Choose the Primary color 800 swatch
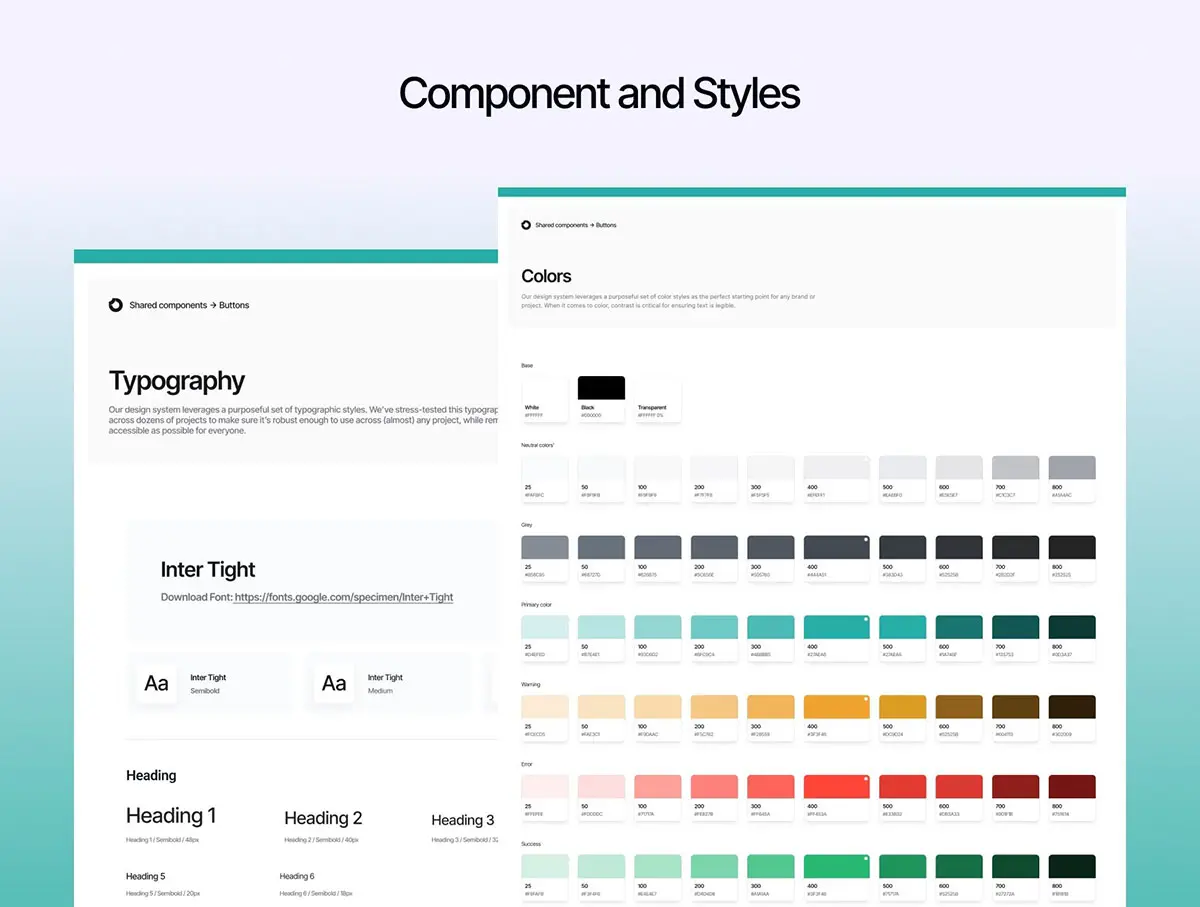This screenshot has width=1200, height=907. (x=1071, y=627)
